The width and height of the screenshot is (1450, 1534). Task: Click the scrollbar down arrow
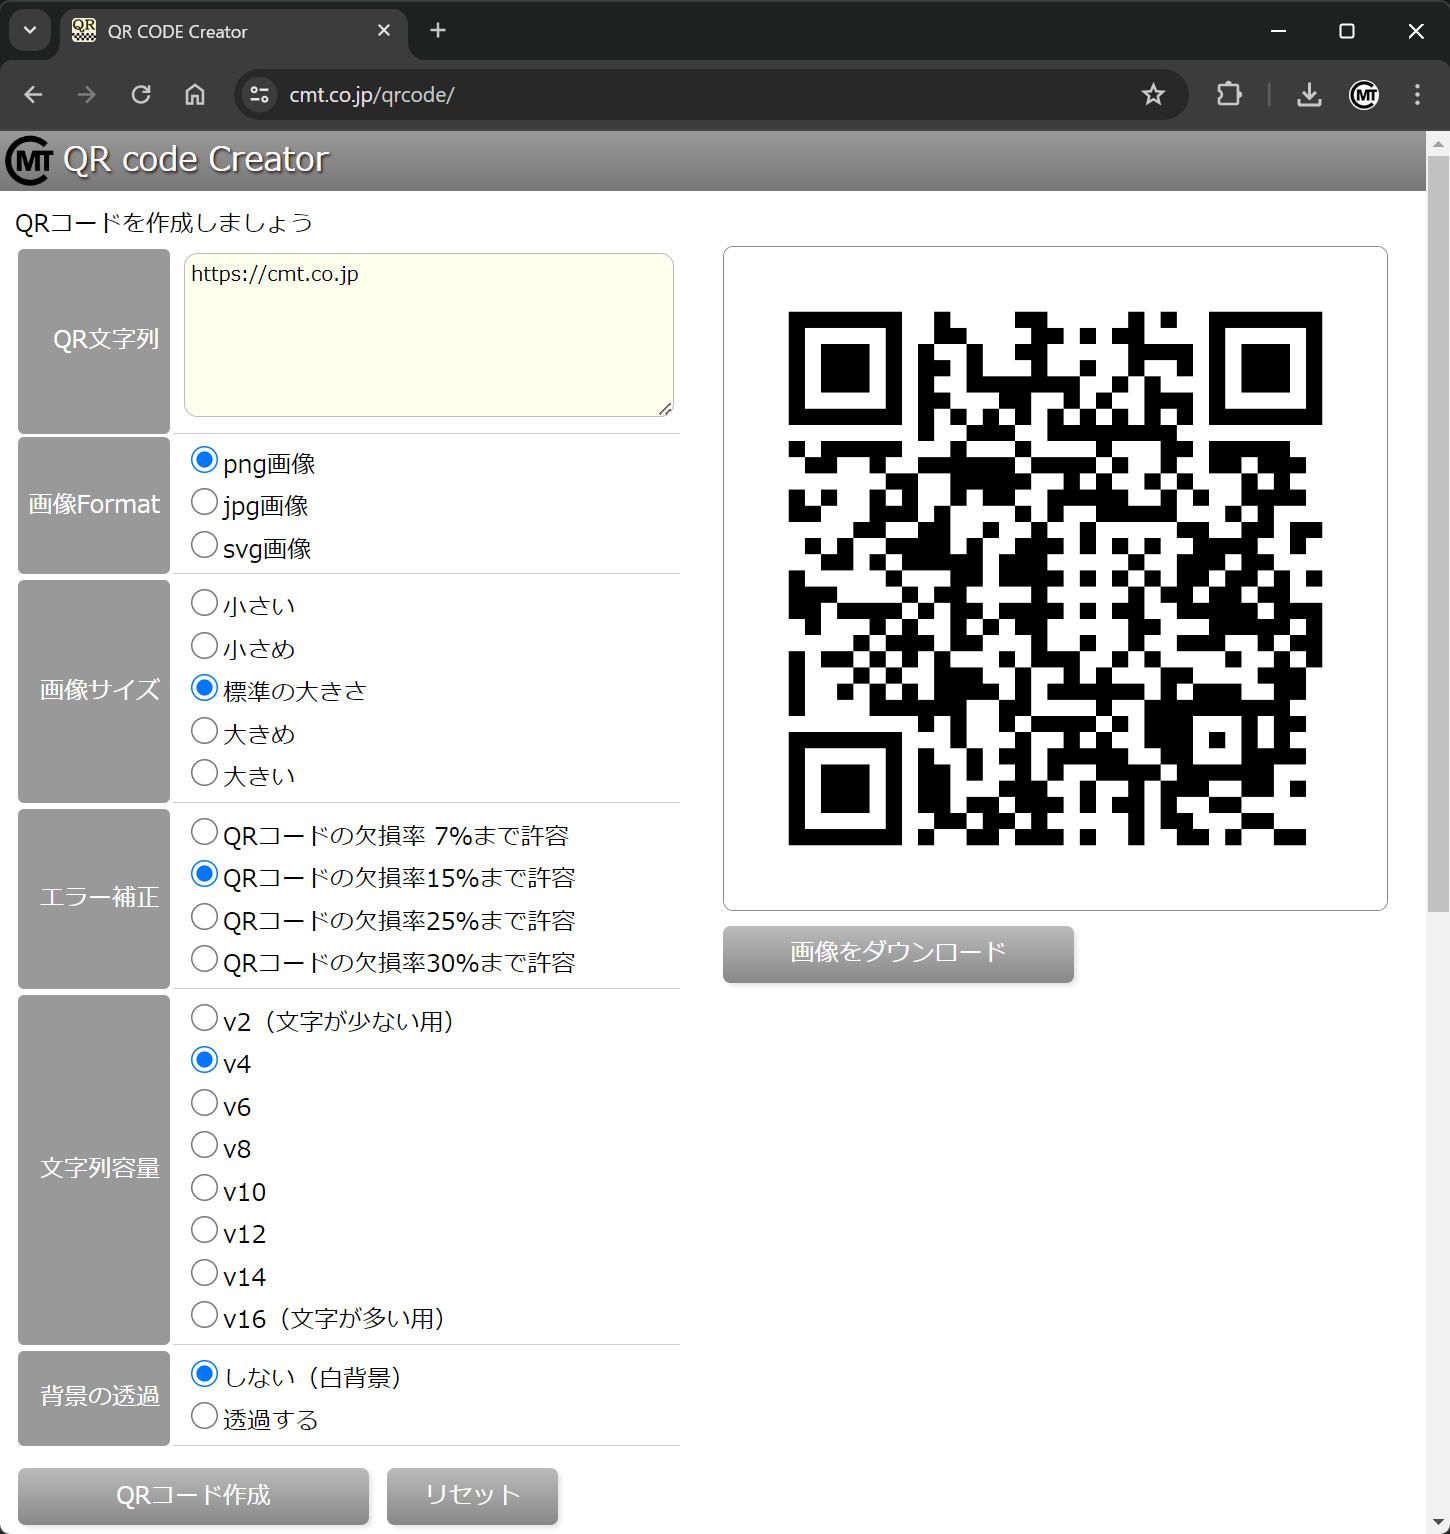[x=1438, y=1523]
